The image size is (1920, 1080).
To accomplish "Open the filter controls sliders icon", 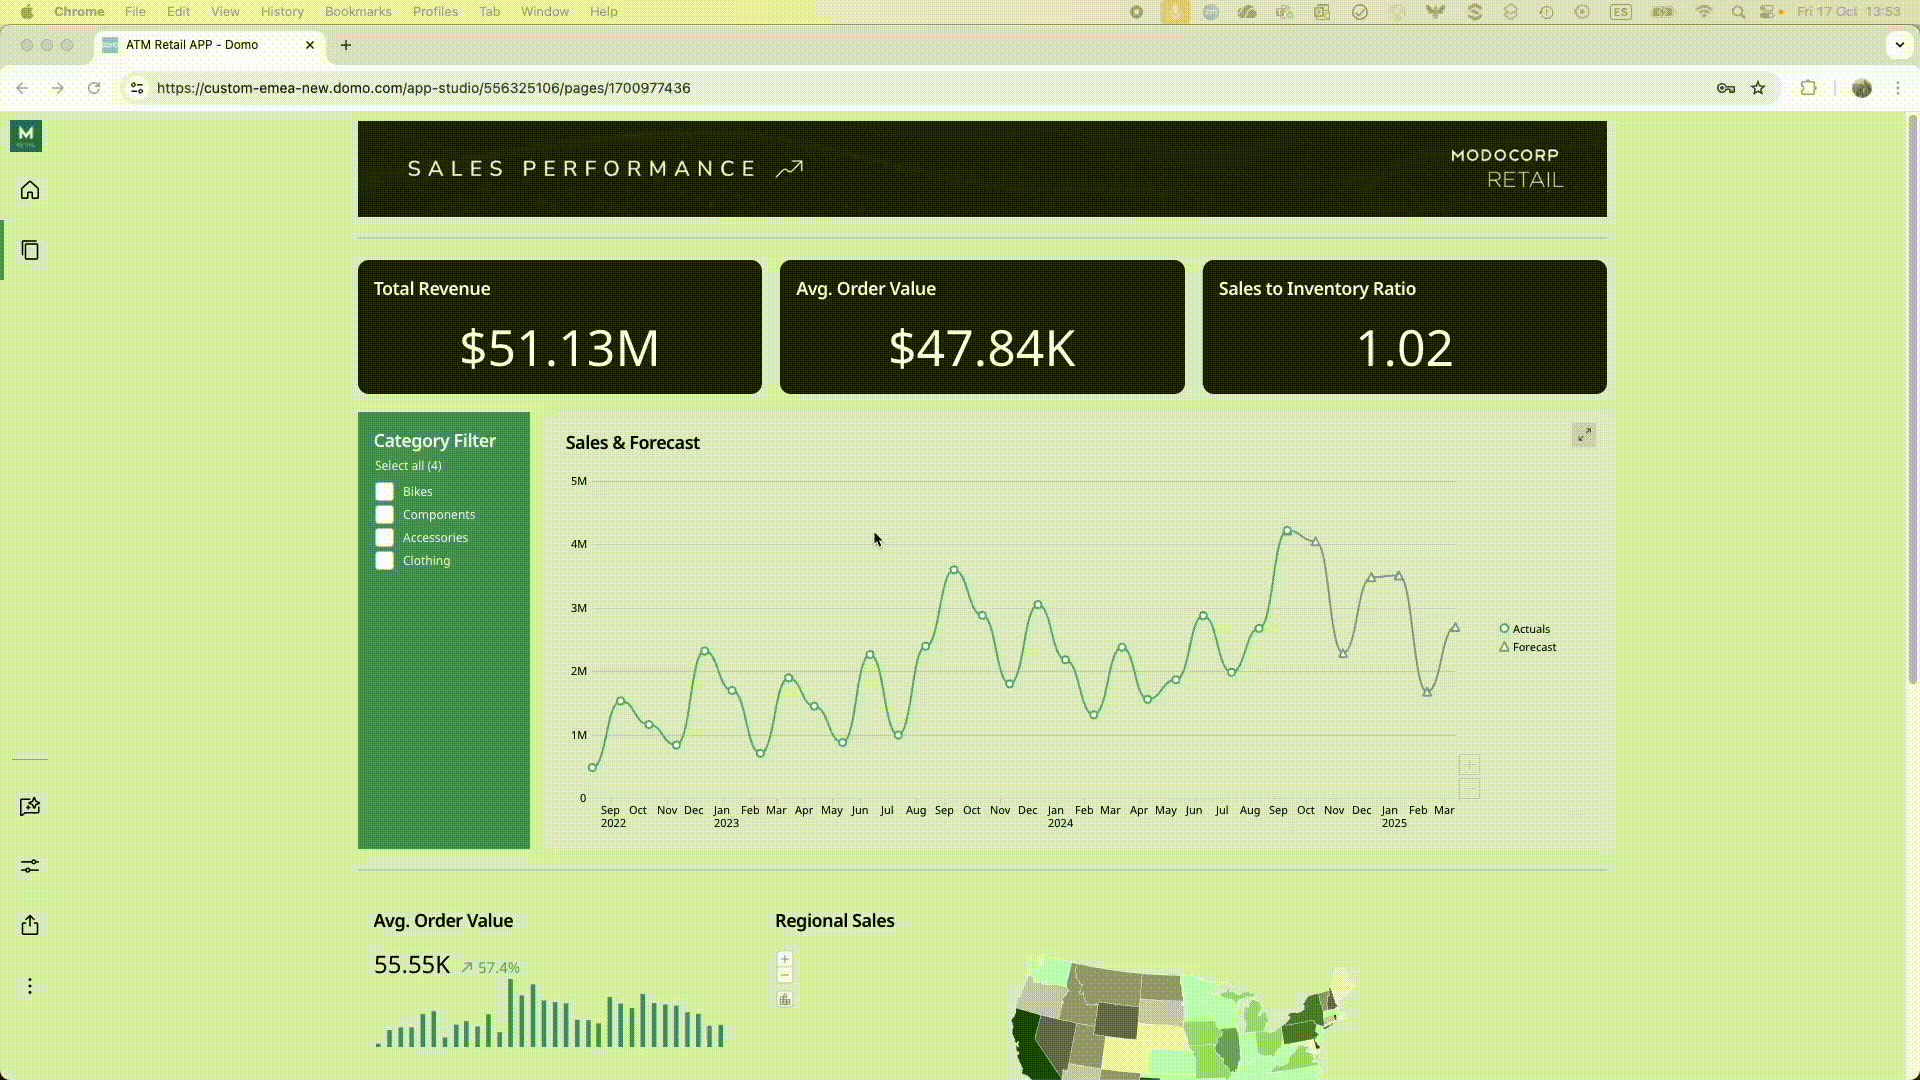I will (30, 866).
